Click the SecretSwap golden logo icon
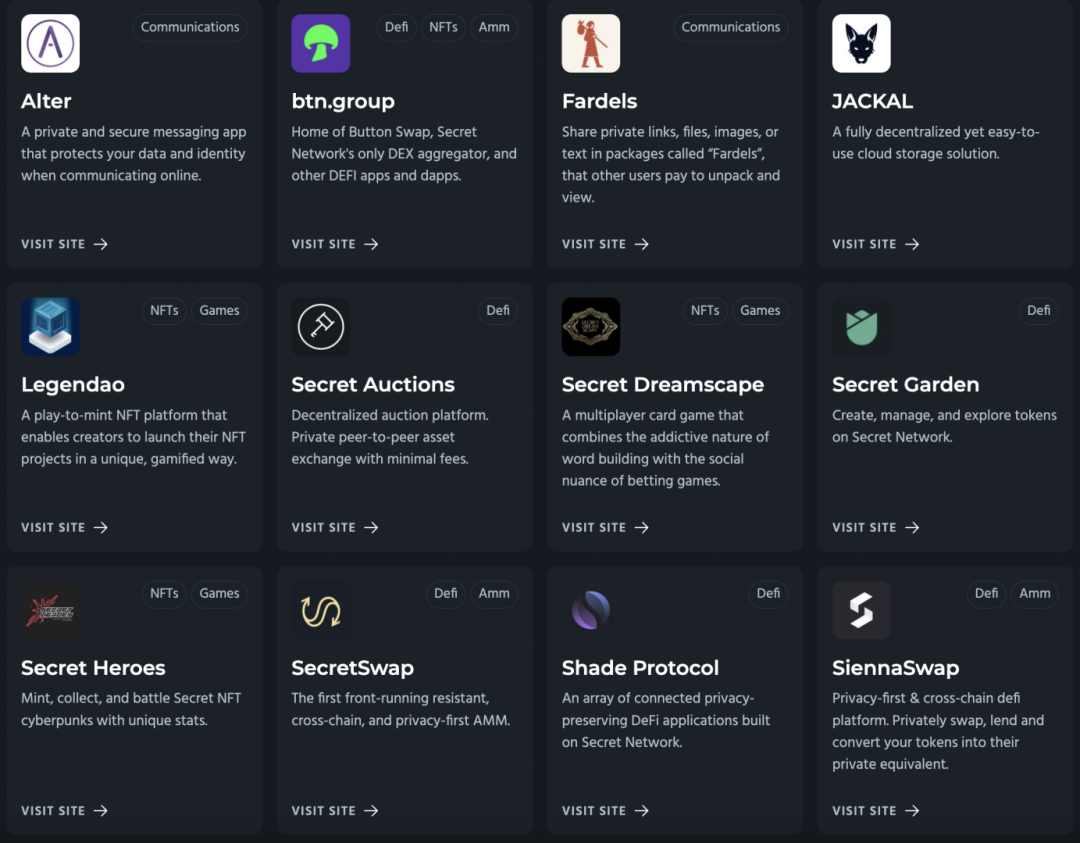The width and height of the screenshot is (1080, 843). tap(320, 609)
